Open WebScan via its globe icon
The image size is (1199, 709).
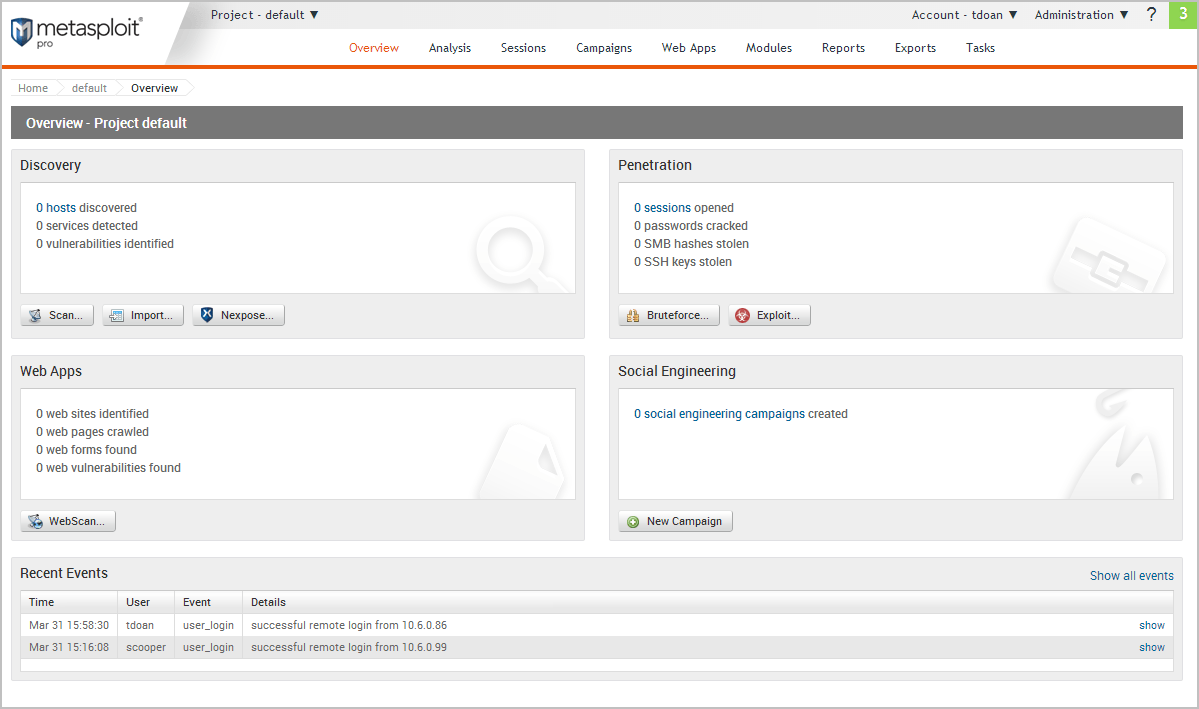35,522
